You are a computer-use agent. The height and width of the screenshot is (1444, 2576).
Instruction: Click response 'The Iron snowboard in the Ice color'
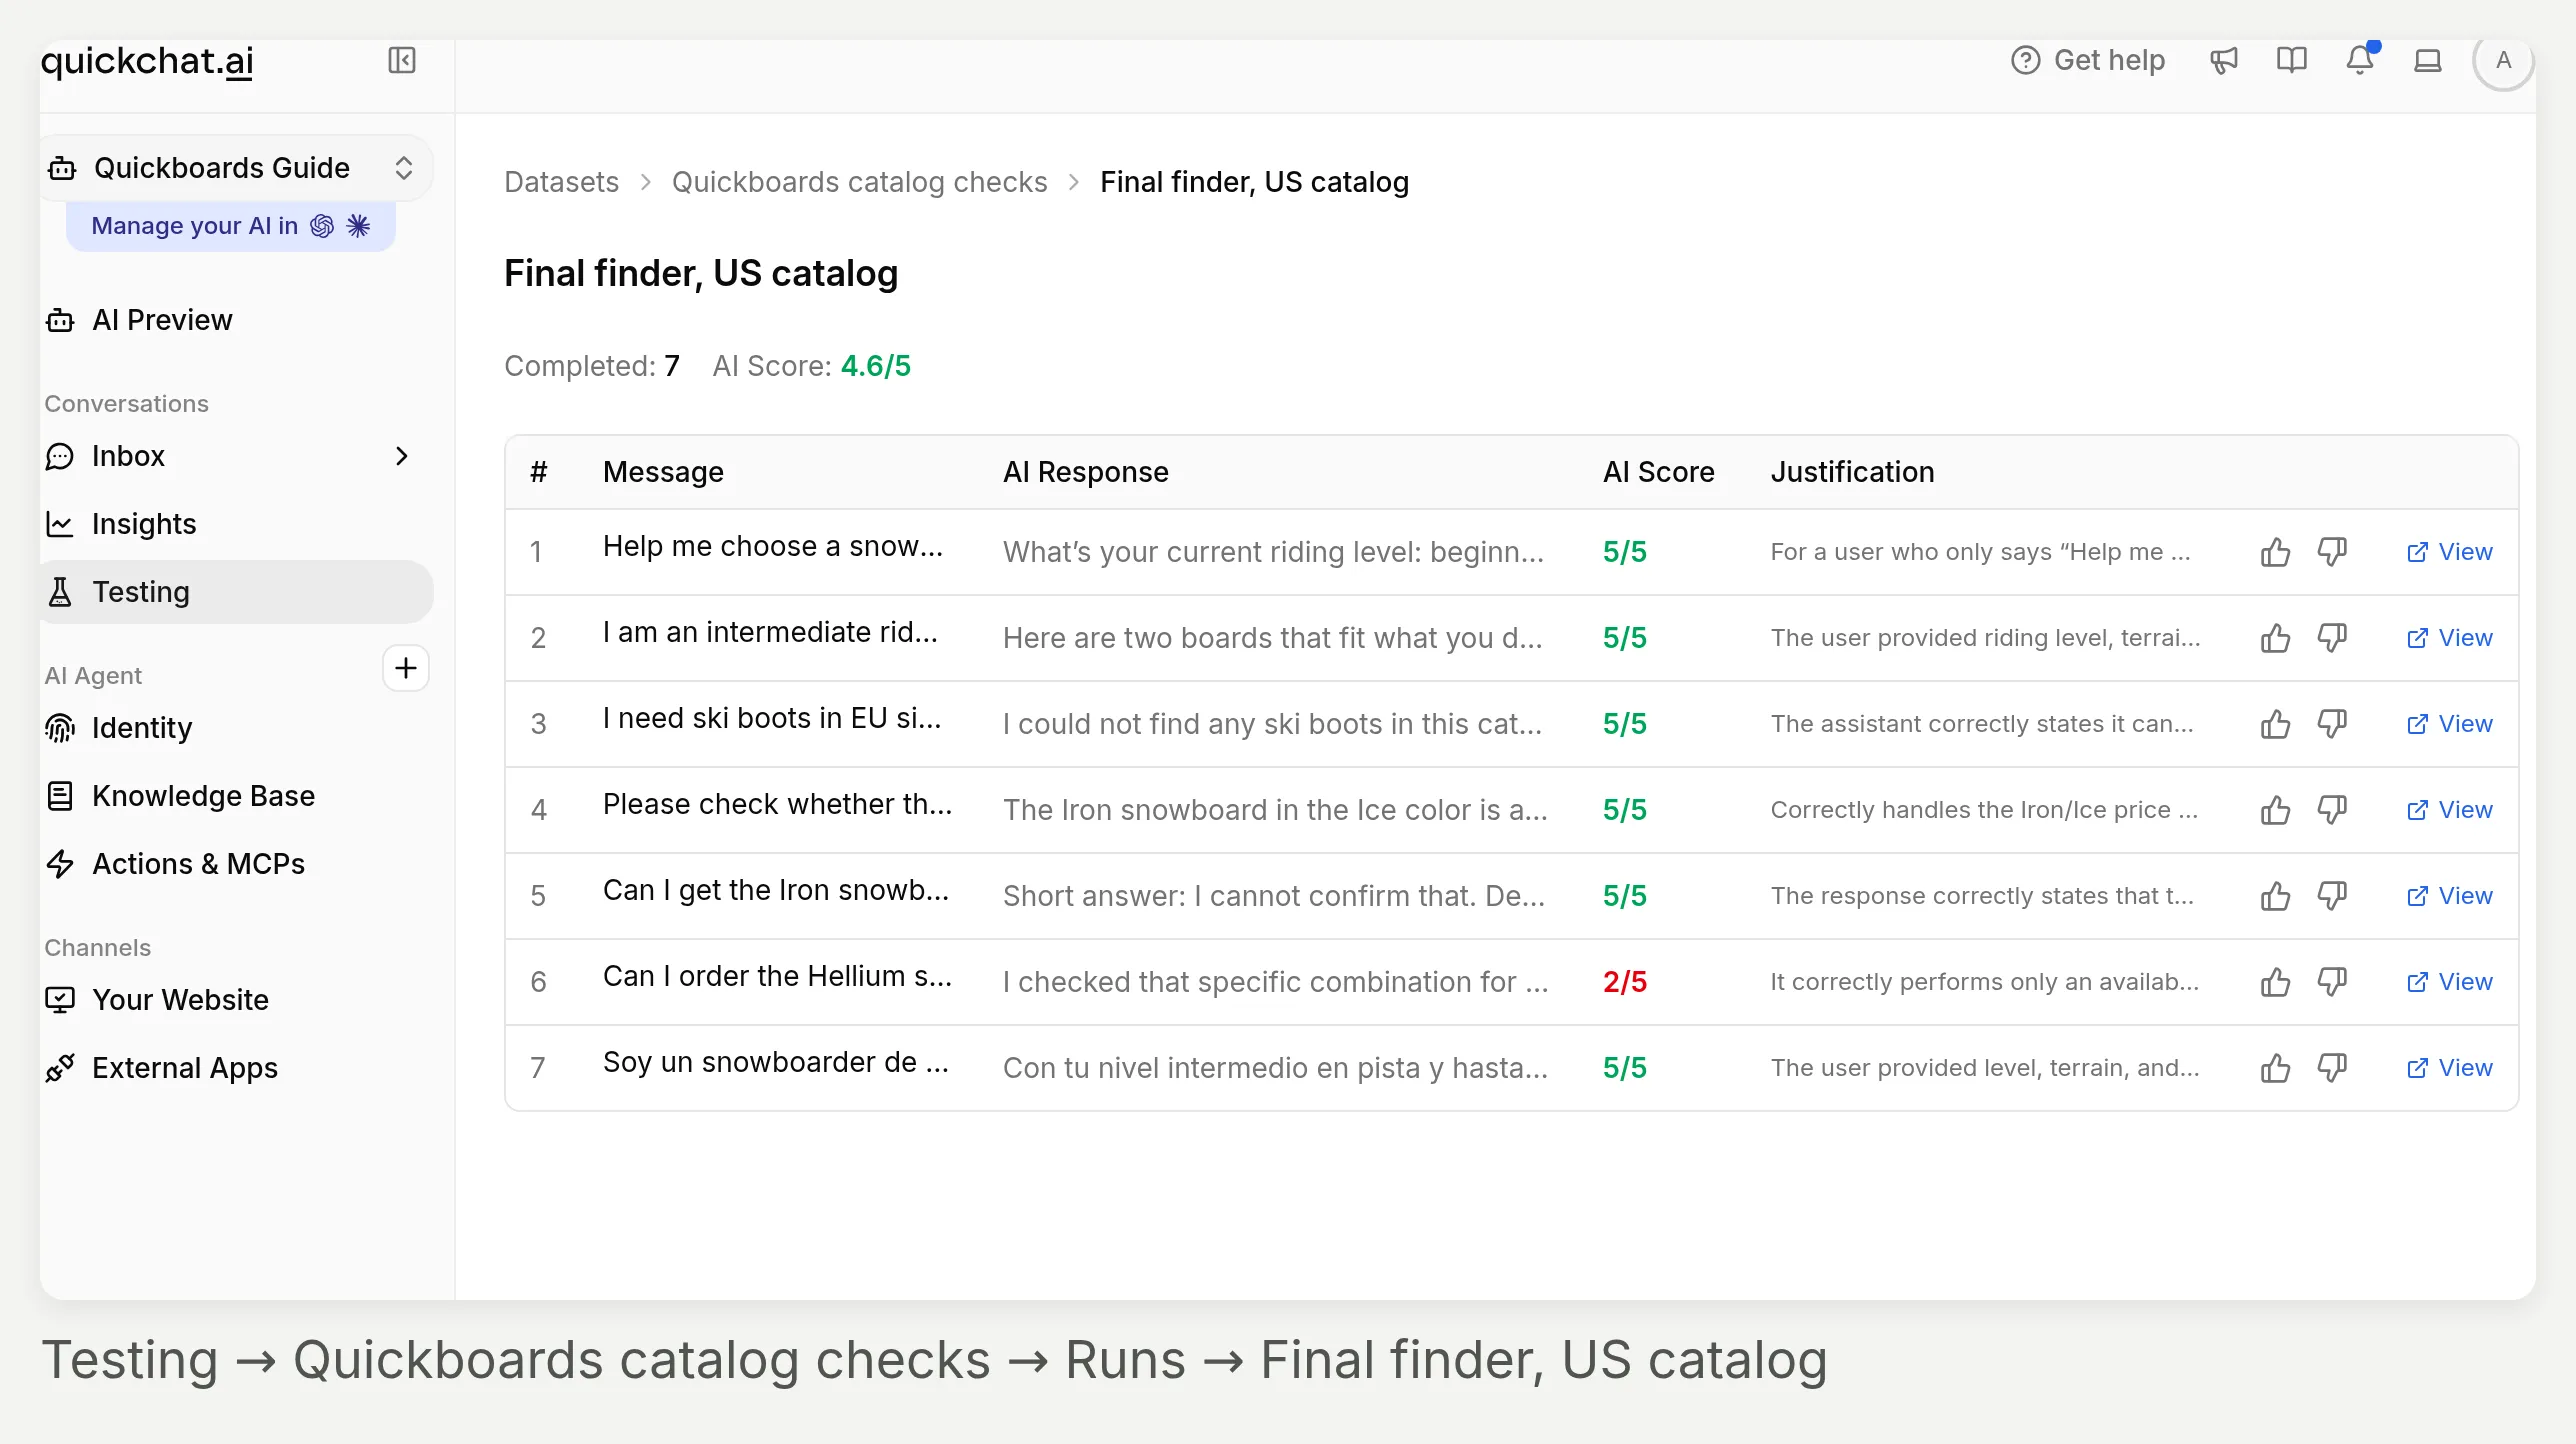coord(1275,810)
